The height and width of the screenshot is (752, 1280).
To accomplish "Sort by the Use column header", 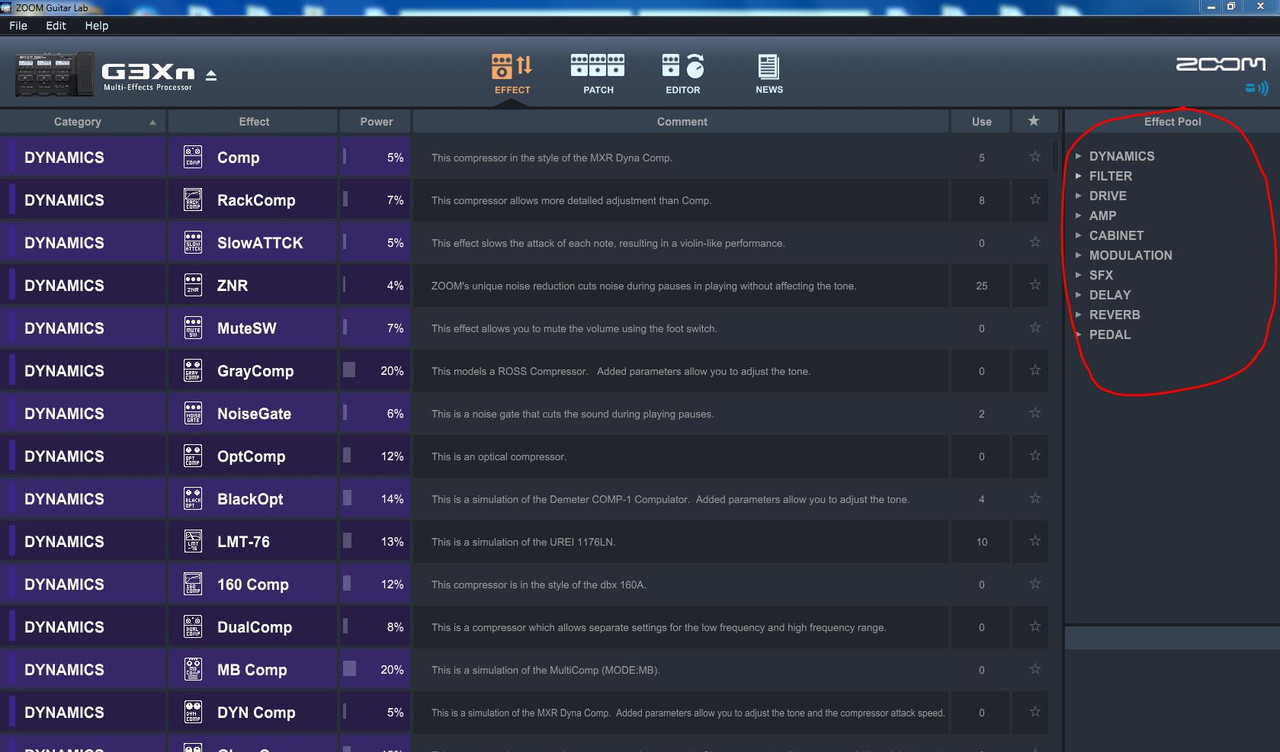I will 982,122.
